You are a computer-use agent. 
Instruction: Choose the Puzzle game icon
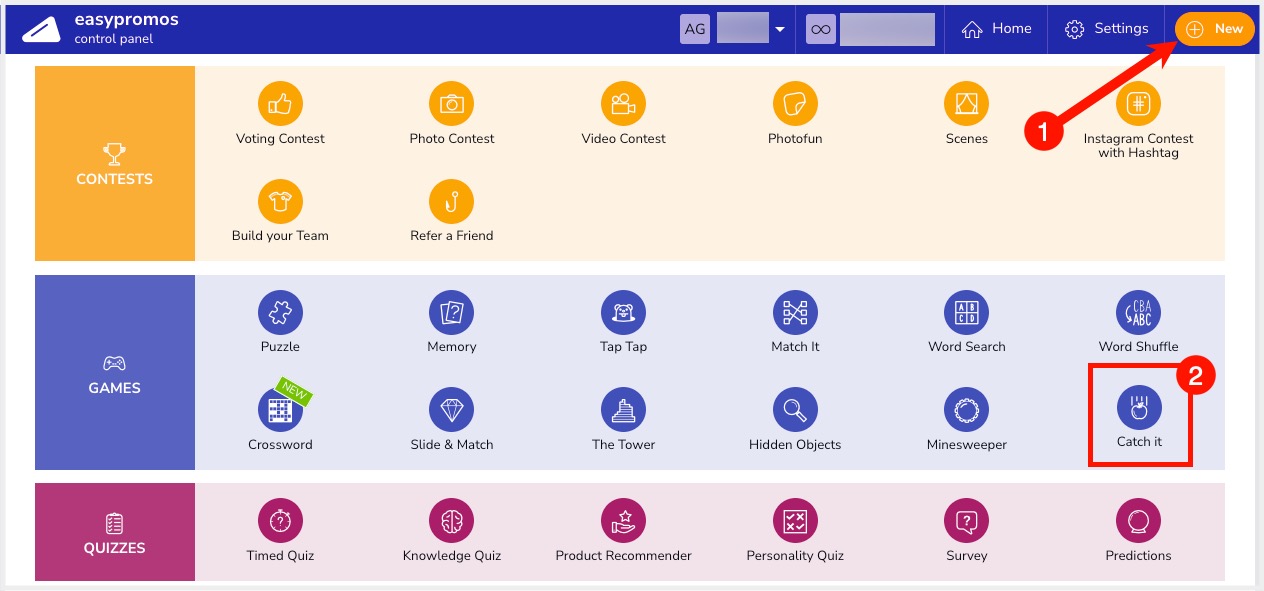280,312
